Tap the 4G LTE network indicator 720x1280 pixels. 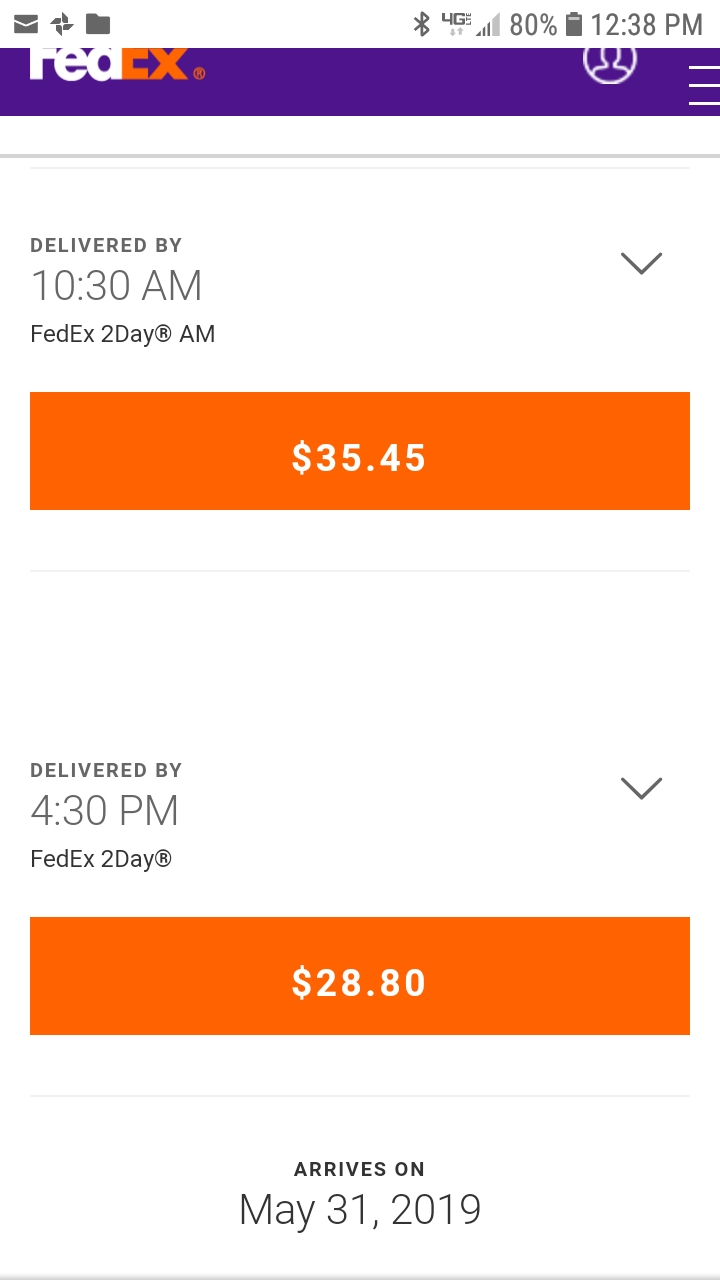click(x=455, y=24)
